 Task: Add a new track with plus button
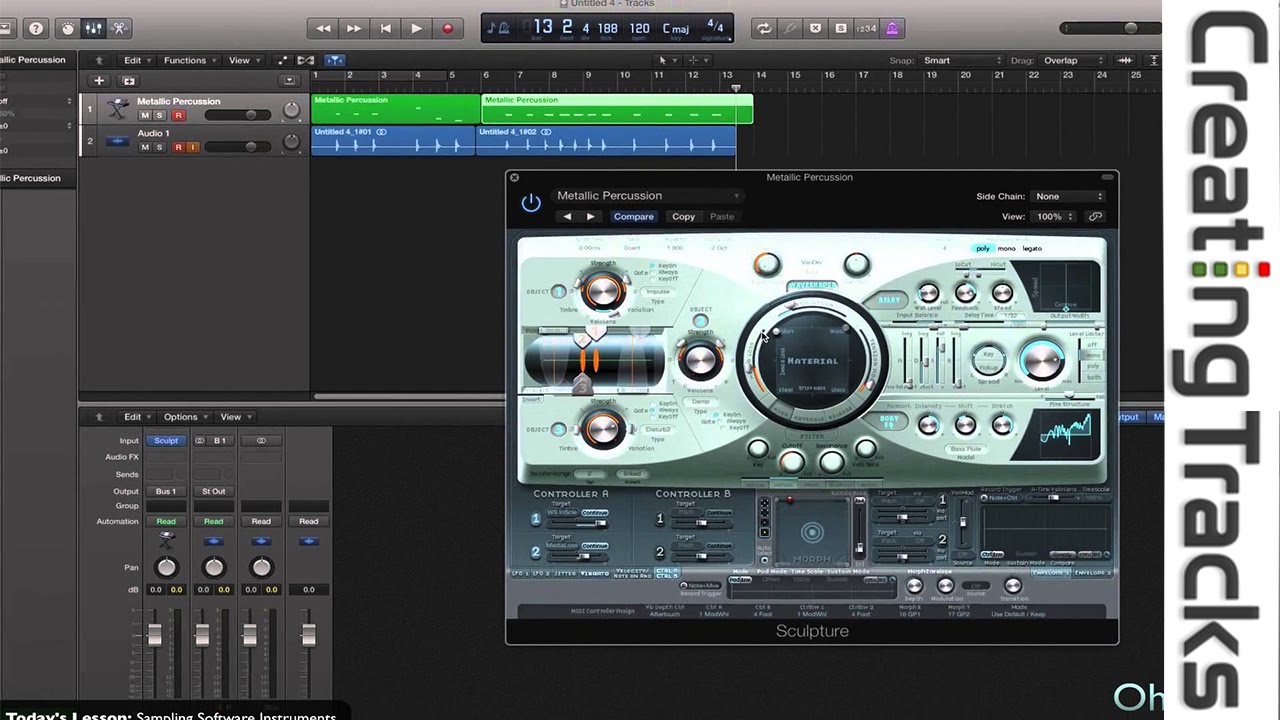tap(99, 81)
